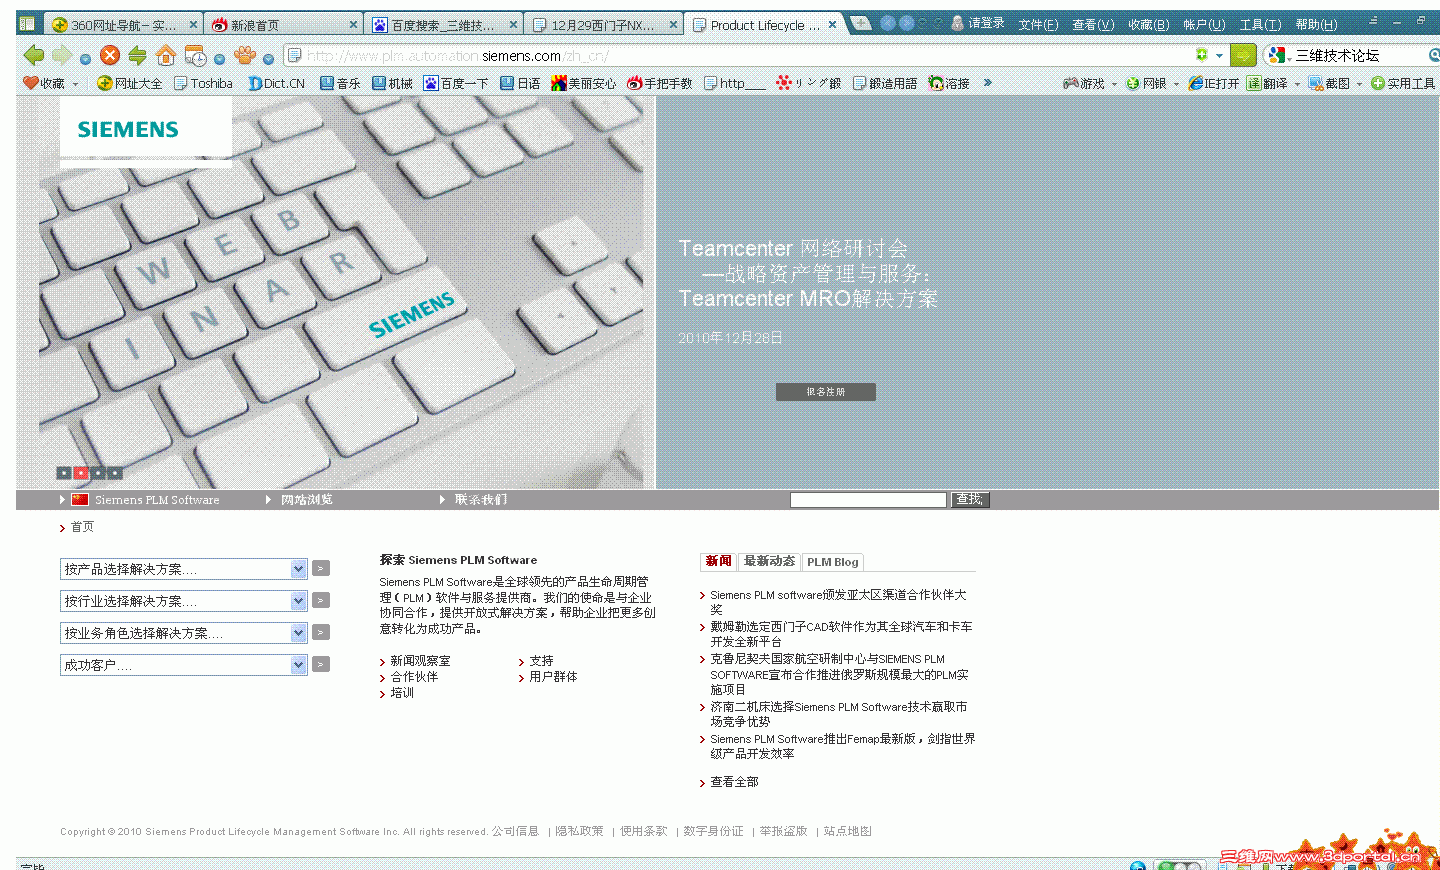Open the browser home page icon
The height and width of the screenshot is (870, 1440).
166,56
